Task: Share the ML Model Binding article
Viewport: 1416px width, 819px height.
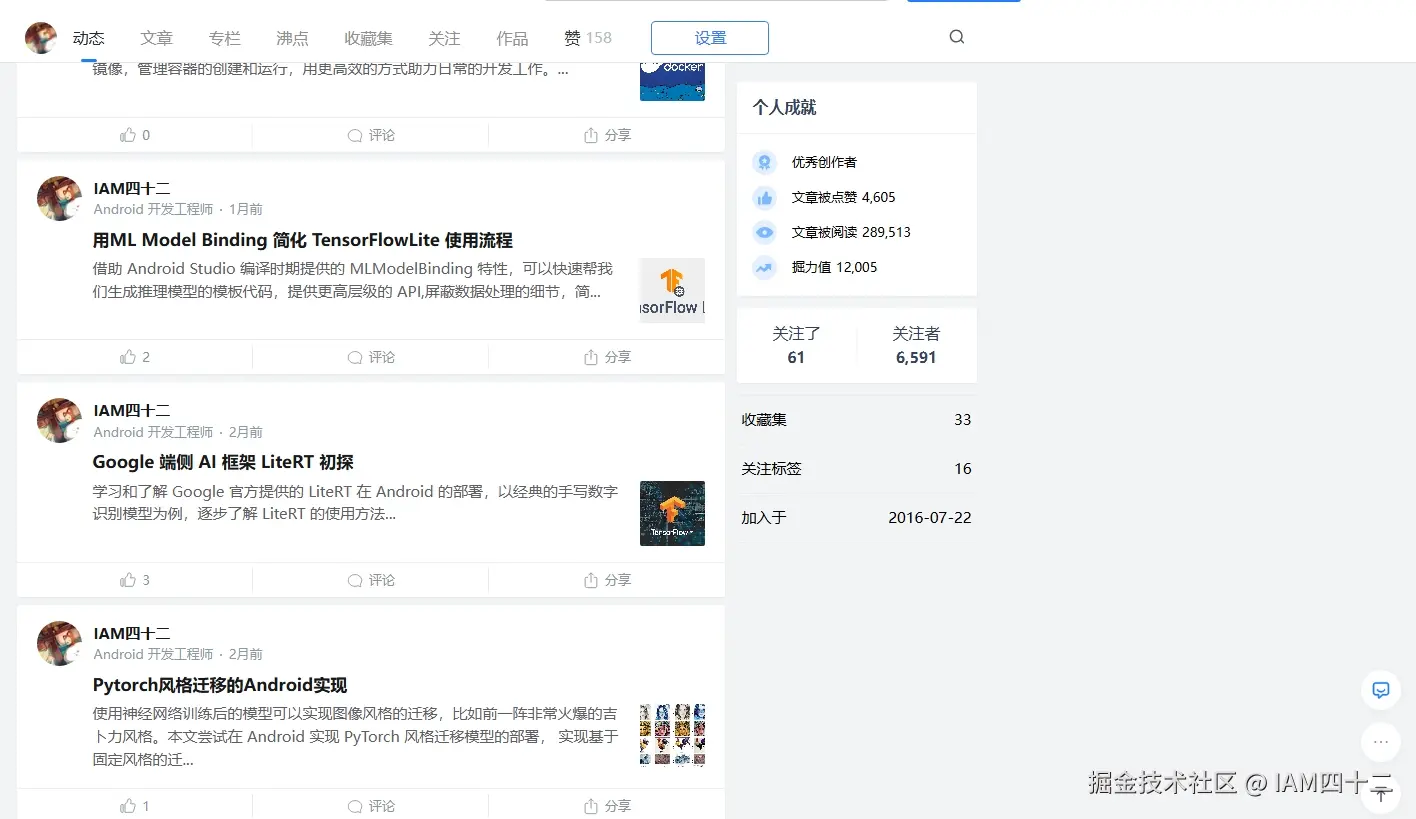Action: click(607, 357)
